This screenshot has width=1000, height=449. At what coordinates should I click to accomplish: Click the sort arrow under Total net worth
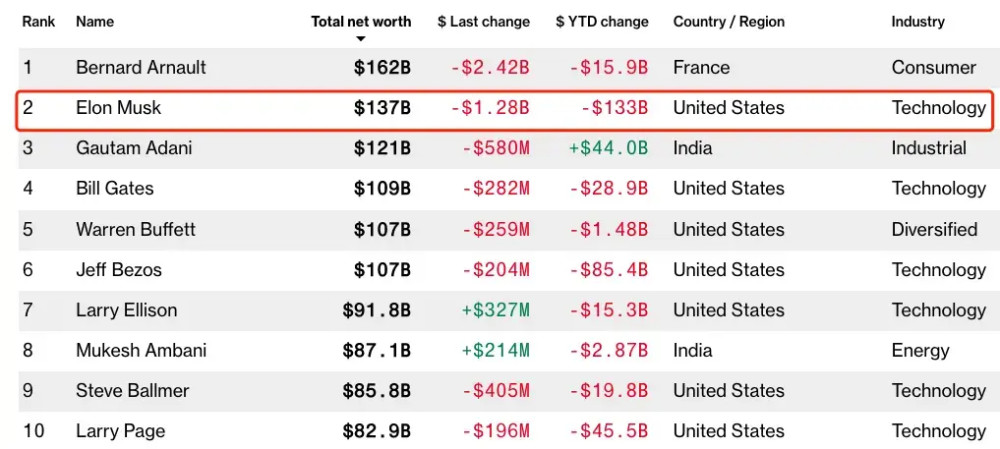pyautogui.click(x=361, y=40)
